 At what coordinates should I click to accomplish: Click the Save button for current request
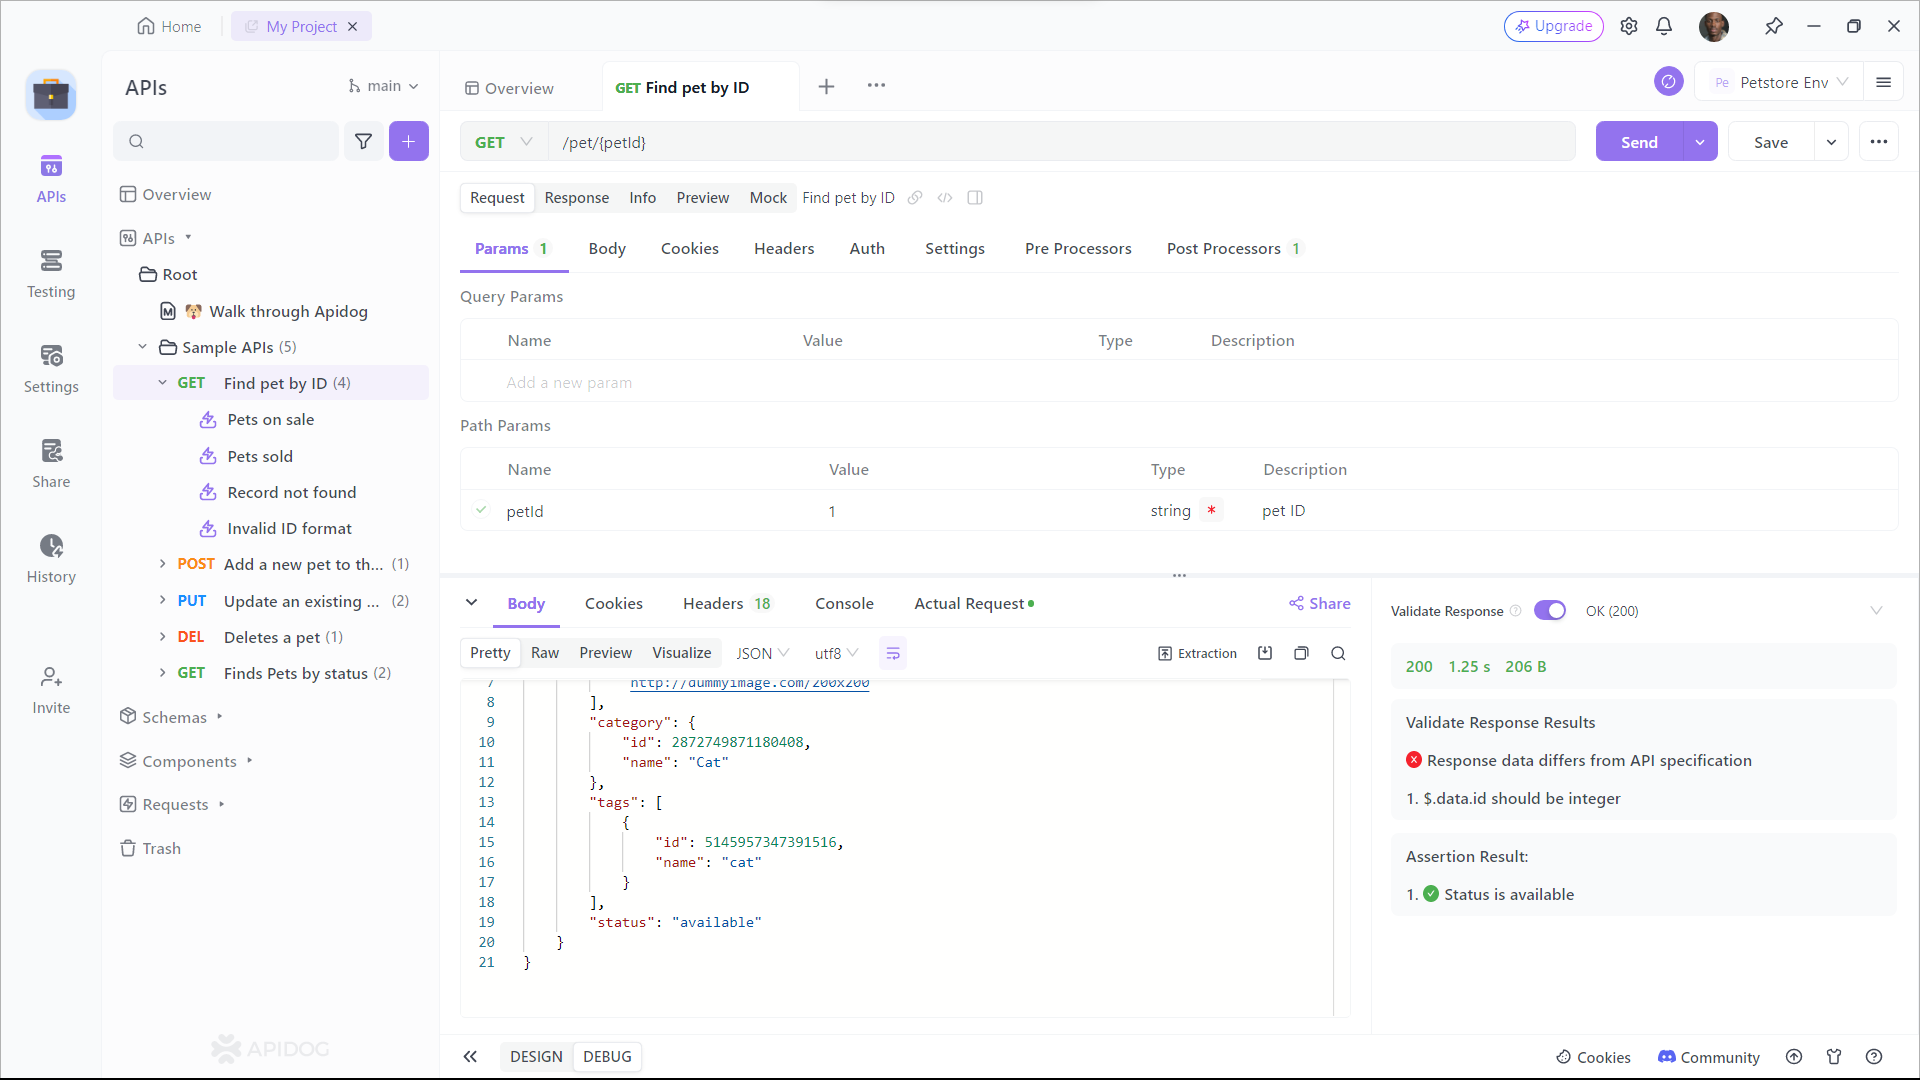(x=1771, y=141)
